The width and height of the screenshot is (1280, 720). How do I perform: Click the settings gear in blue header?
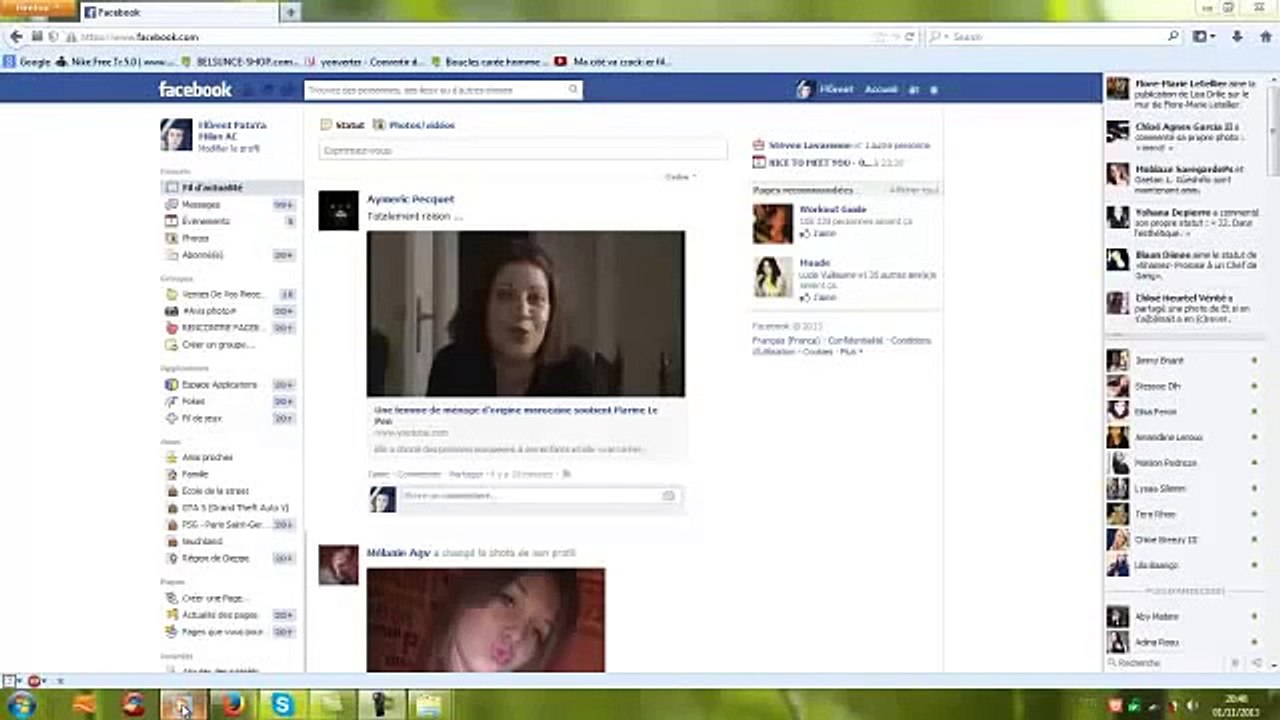coord(934,90)
